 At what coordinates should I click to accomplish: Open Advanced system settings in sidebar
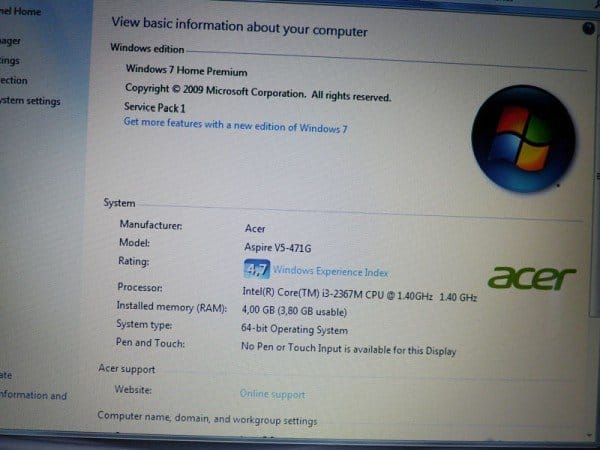click(x=30, y=101)
